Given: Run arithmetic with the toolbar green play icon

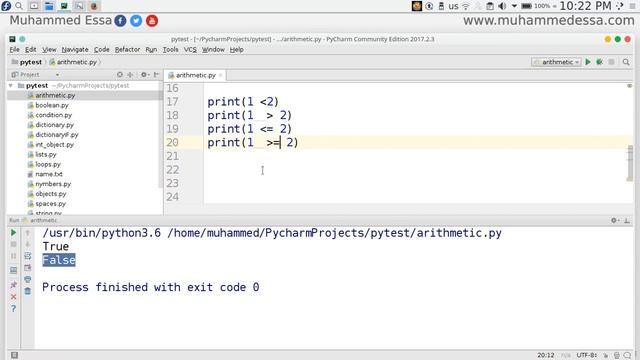Looking at the screenshot, I should (588, 62).
